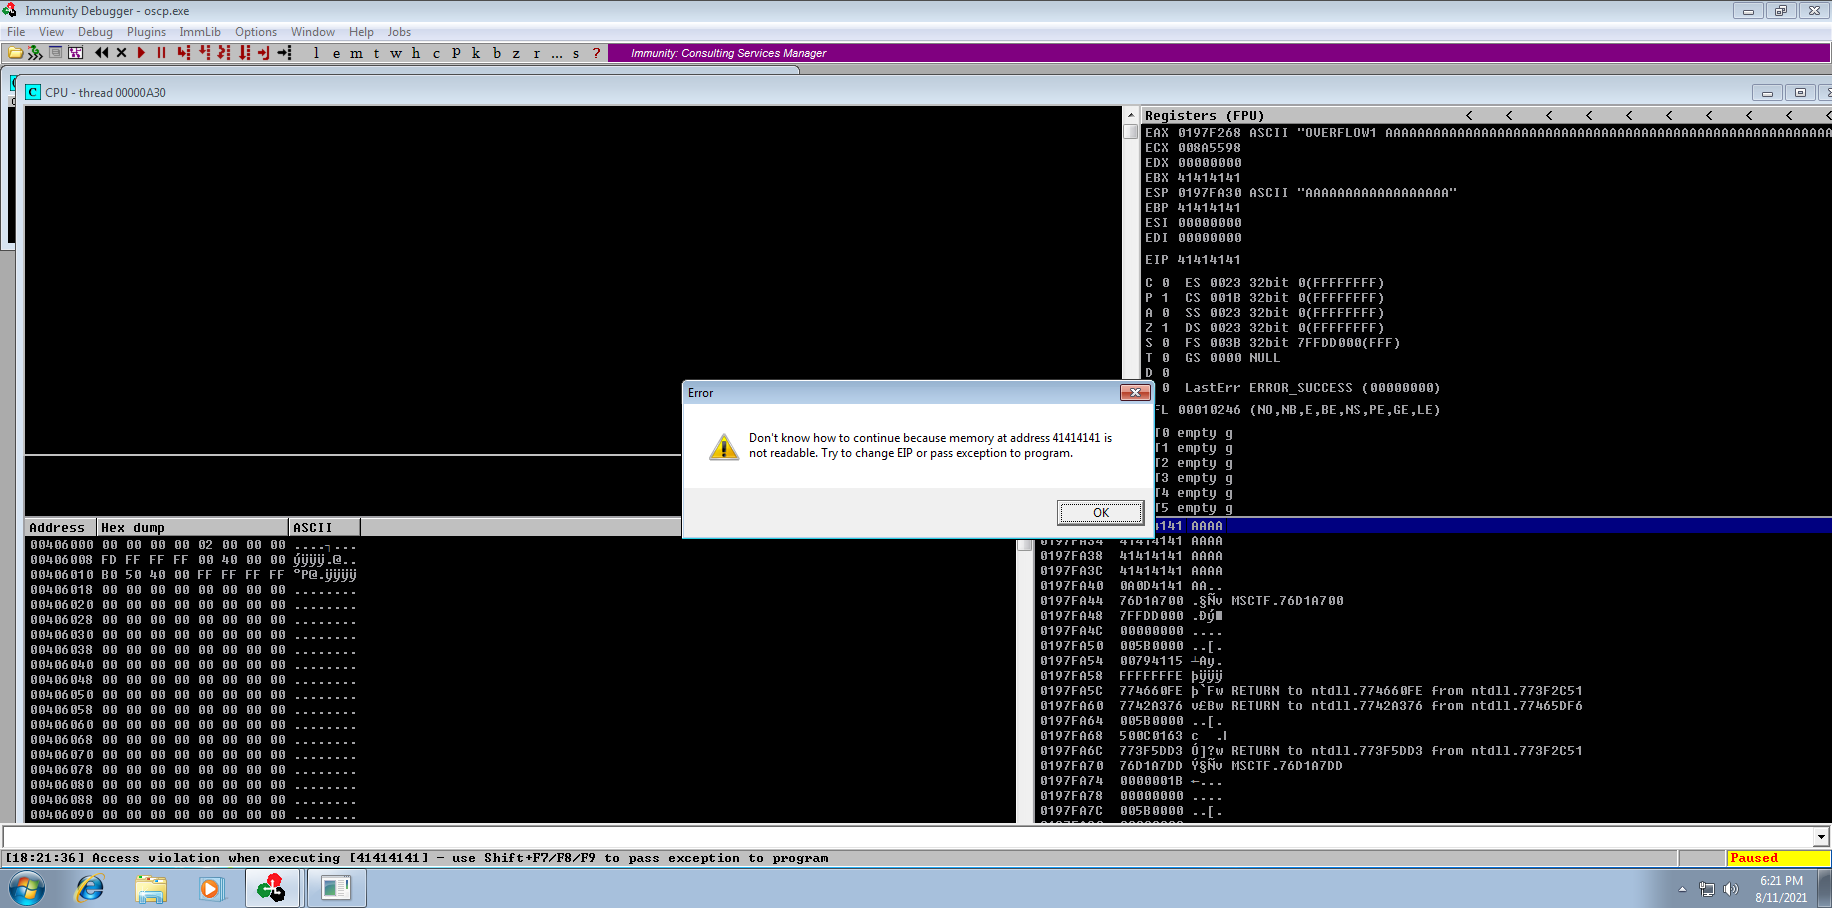Show Executable modules via 'e' button

tap(336, 53)
